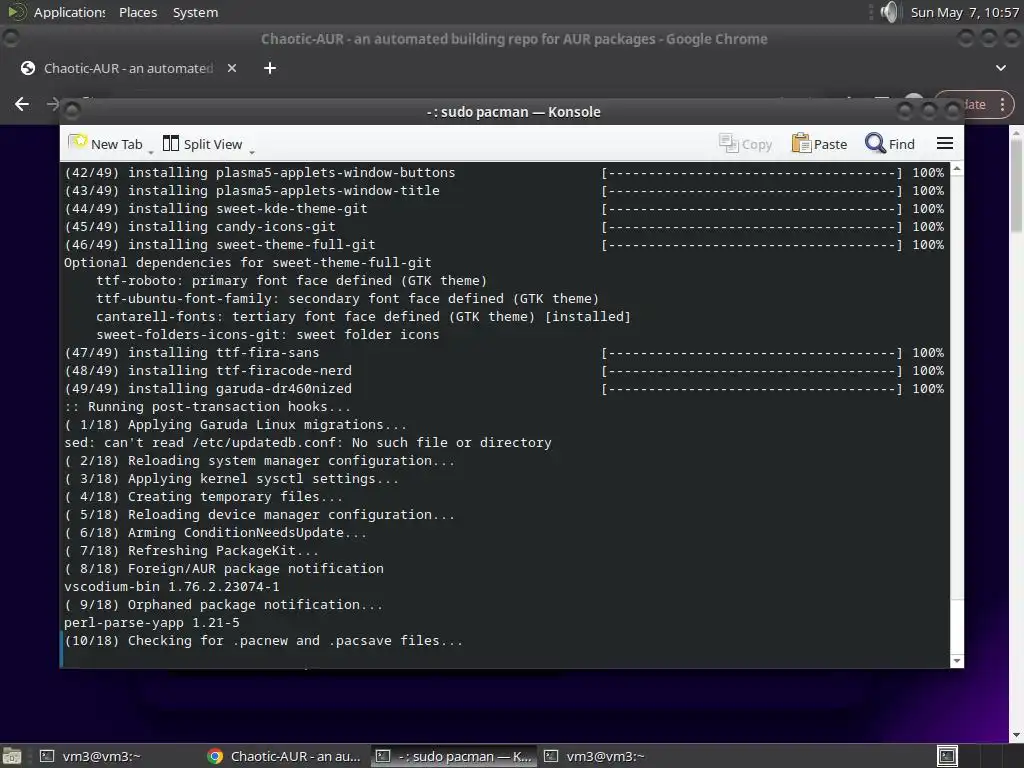Select the Chaotic-AUR Chrome tab
This screenshot has width=1024, height=768.
pos(129,68)
